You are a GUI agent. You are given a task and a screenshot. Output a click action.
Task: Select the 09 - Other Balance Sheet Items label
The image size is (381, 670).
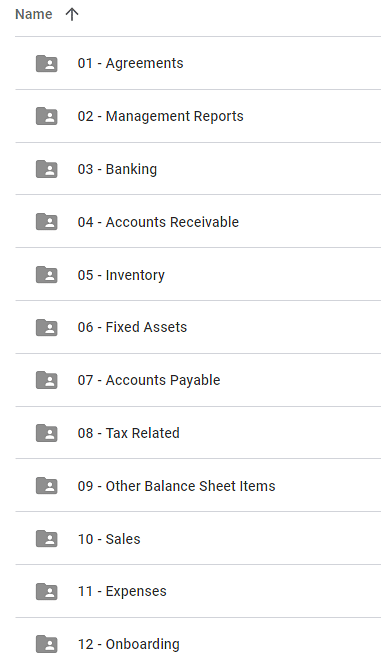point(176,486)
